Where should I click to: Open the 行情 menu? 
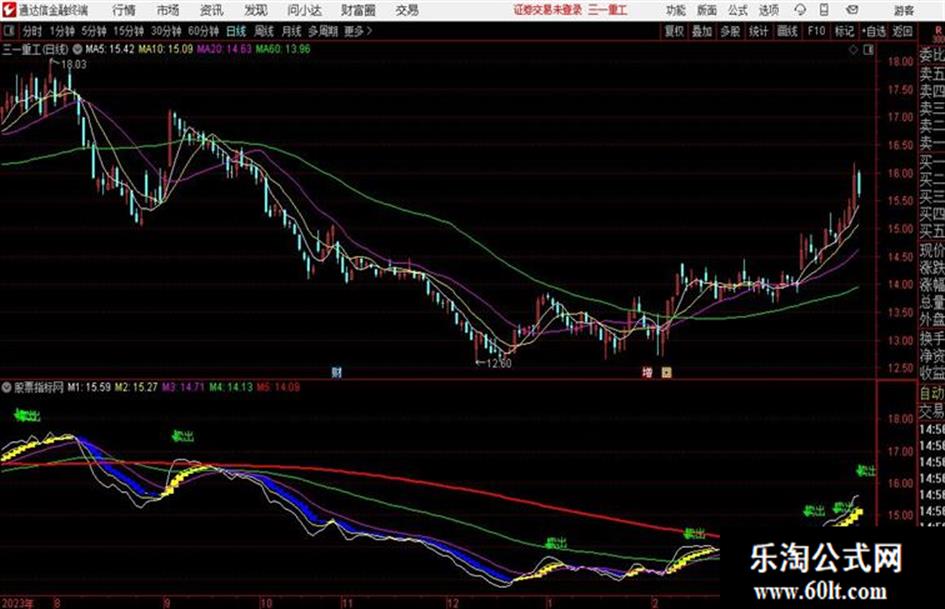(x=124, y=10)
